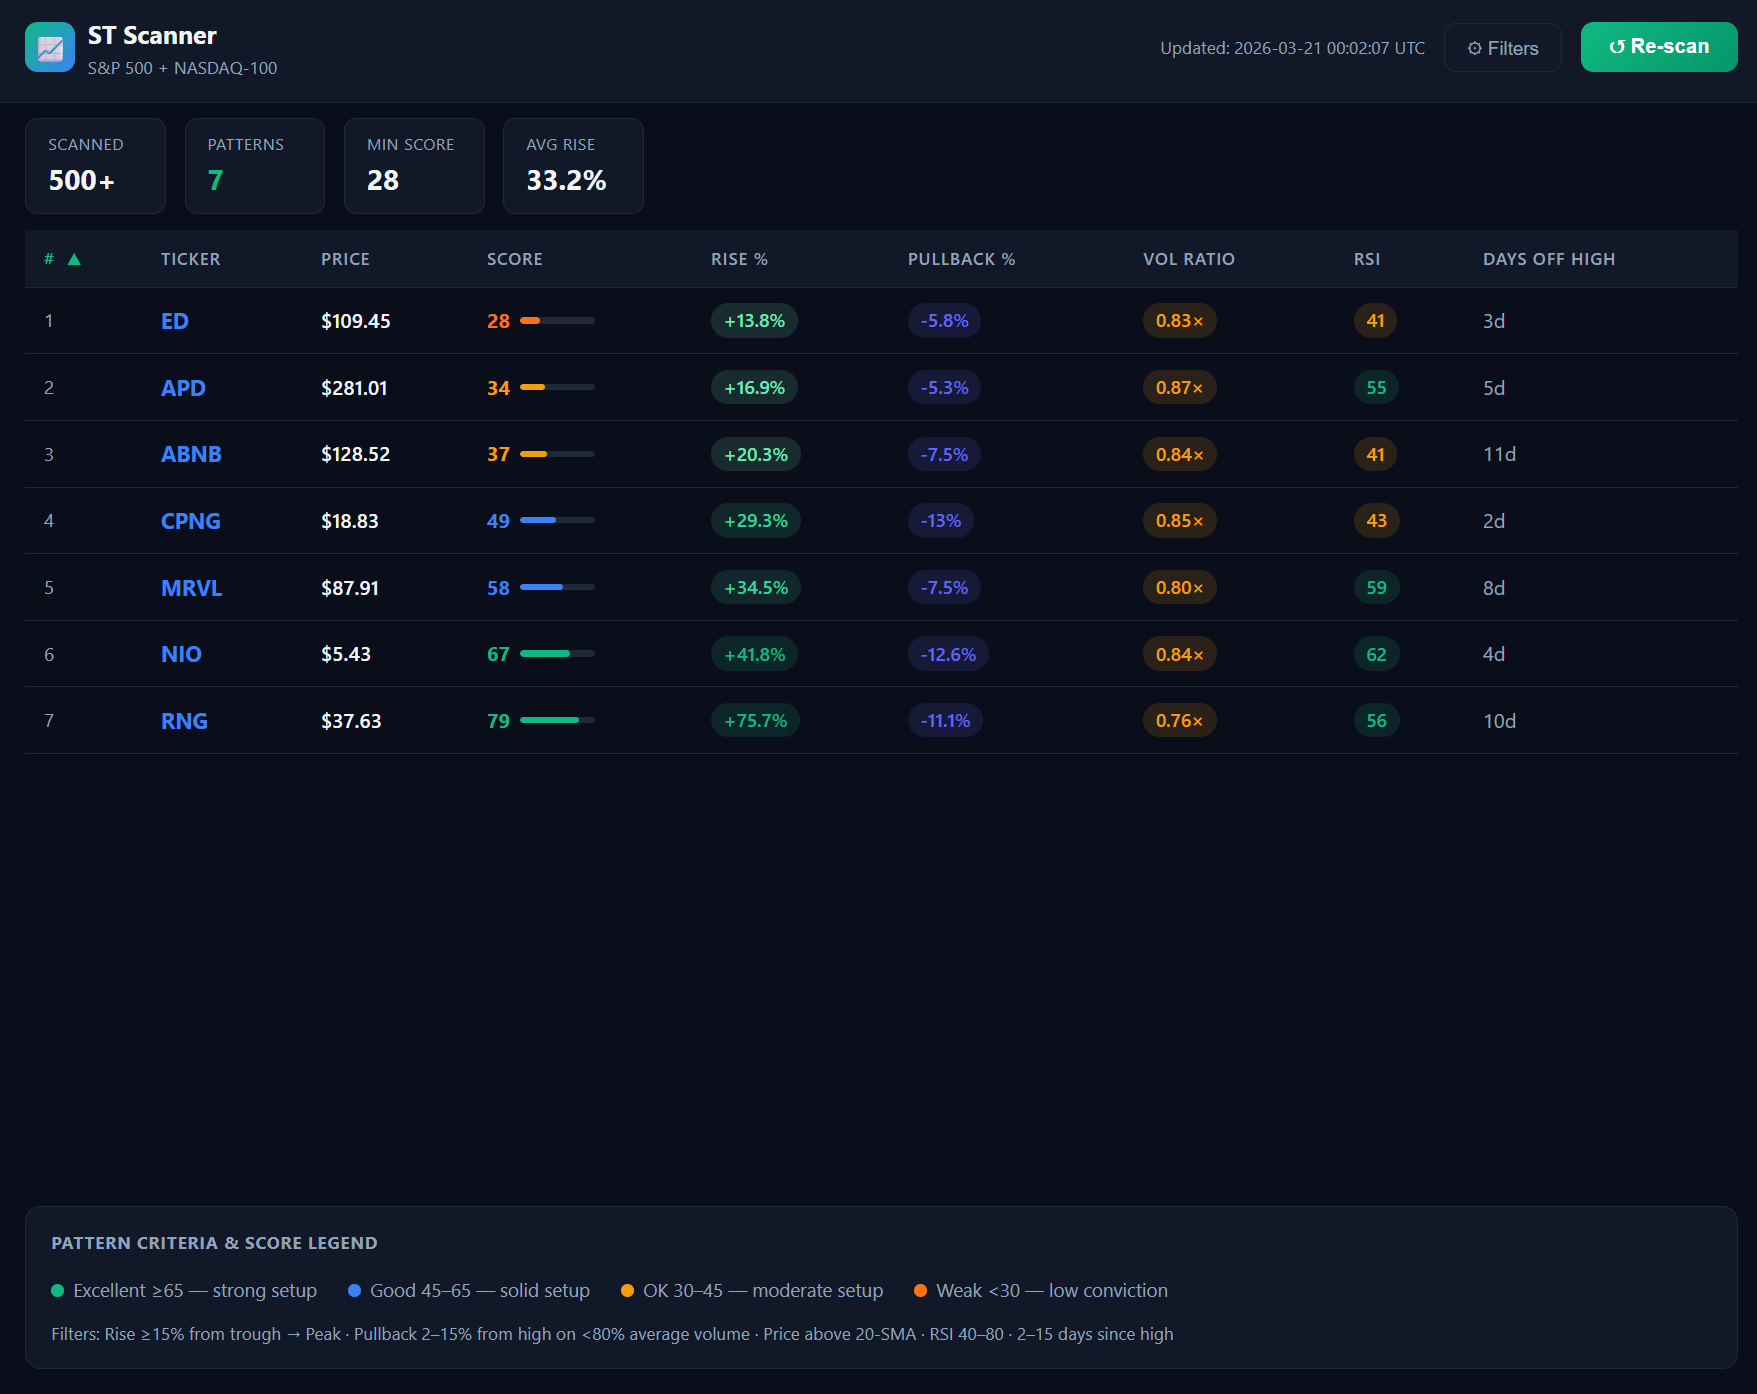Sort table by TICKER column header
This screenshot has height=1394, width=1757.
point(190,259)
